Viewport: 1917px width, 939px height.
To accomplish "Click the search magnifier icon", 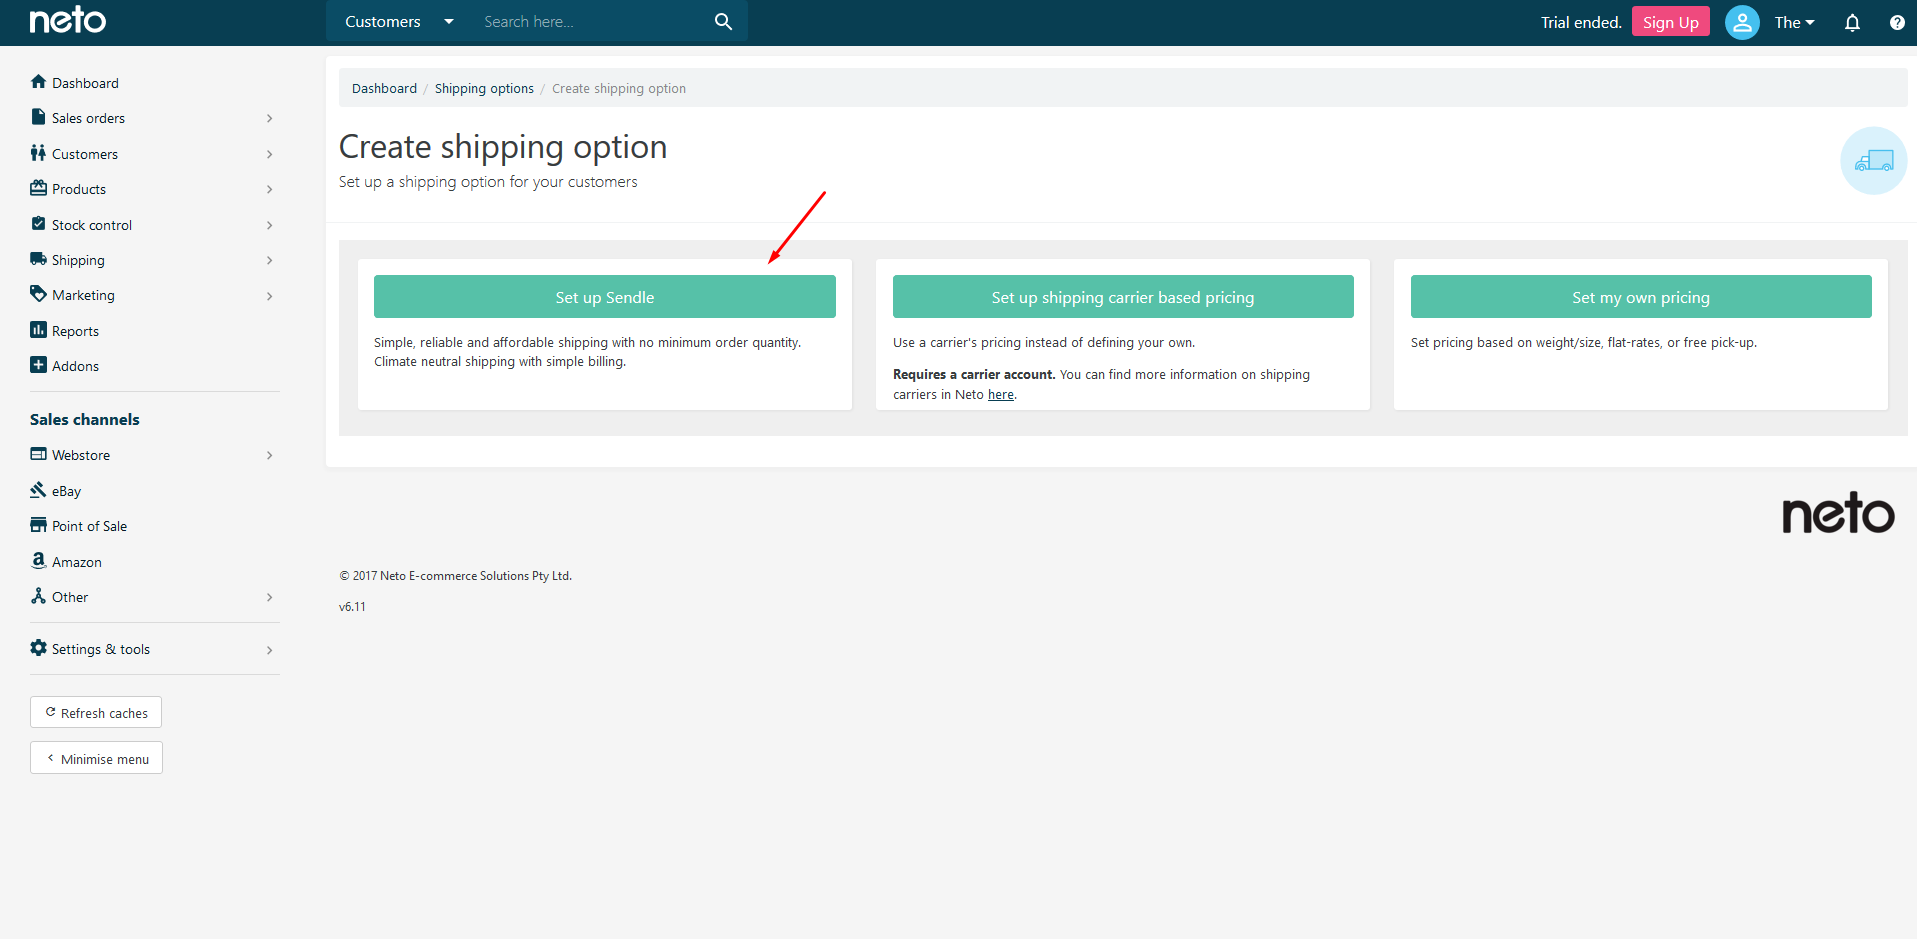I will tap(723, 22).
